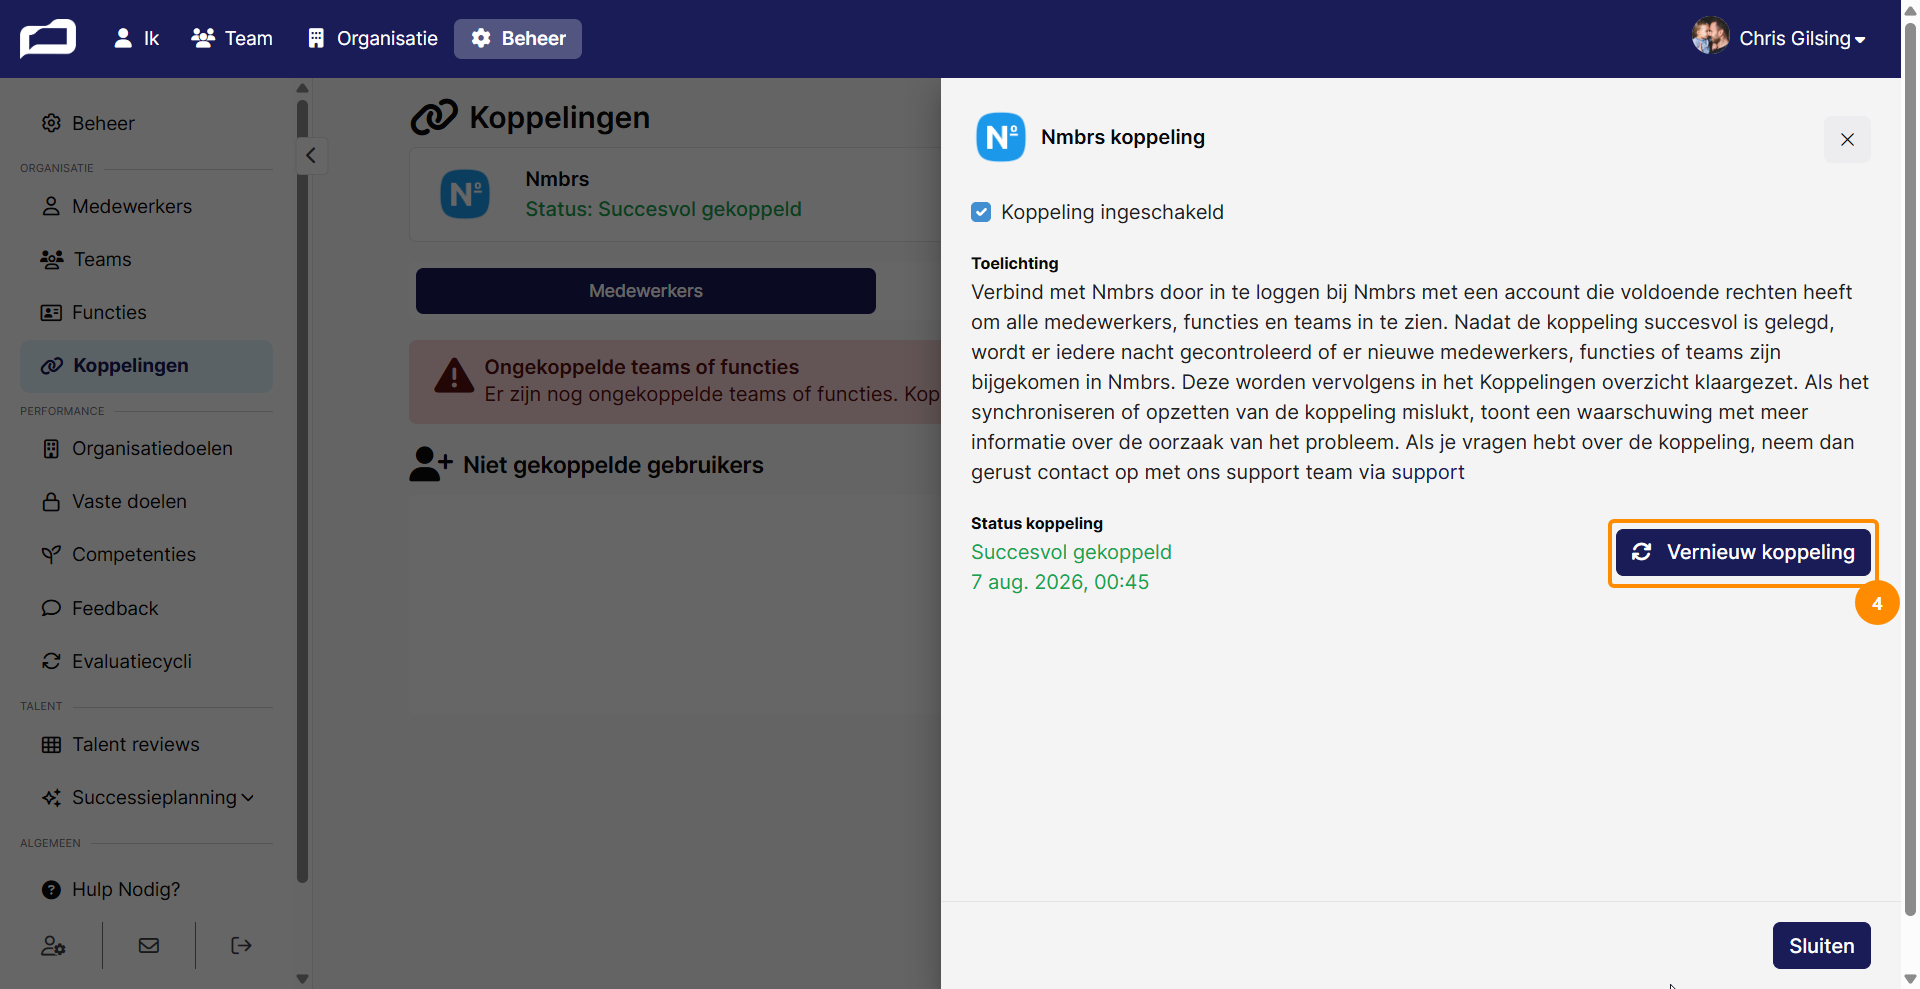The image size is (1920, 989).
Task: Select Koppelingen in the sidebar
Action: [146, 366]
